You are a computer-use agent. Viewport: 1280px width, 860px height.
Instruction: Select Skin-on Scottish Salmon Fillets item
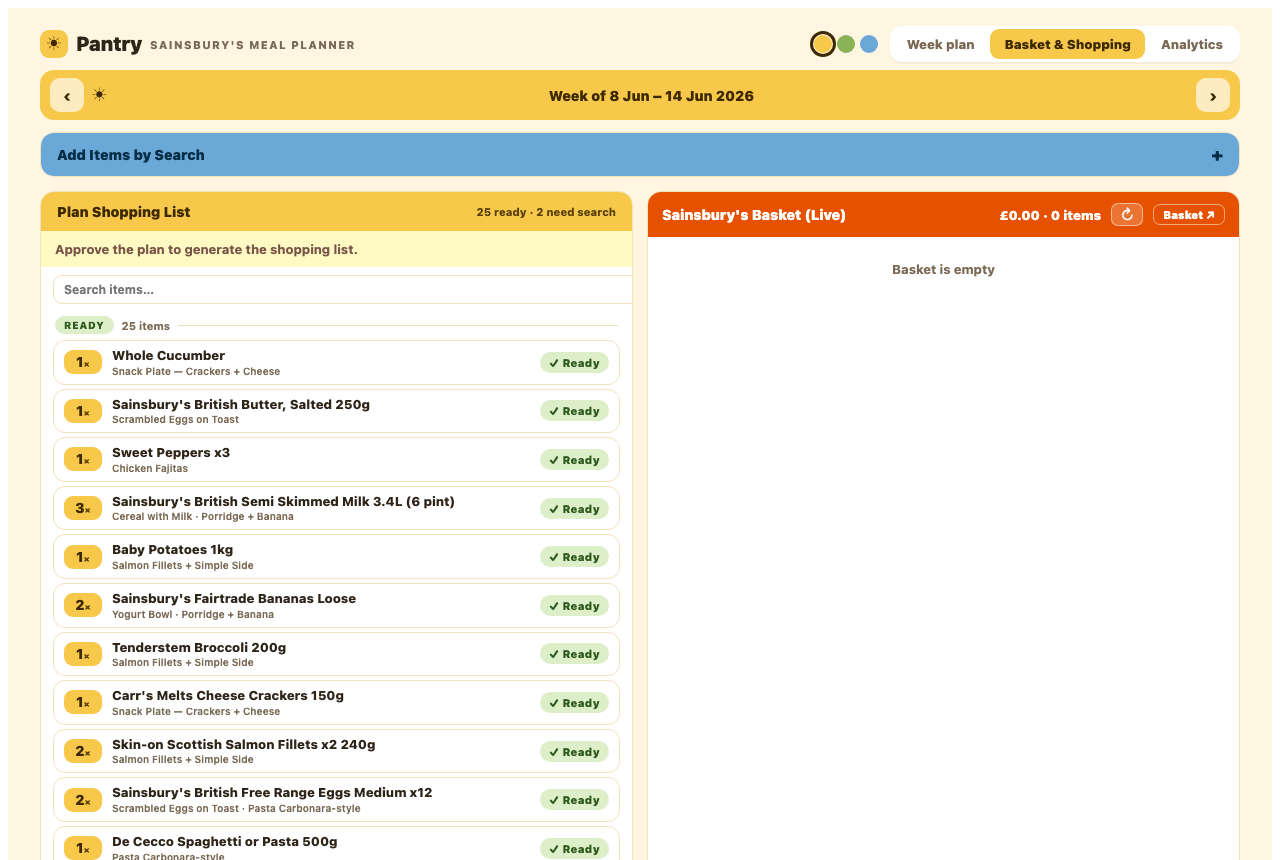pyautogui.click(x=244, y=745)
